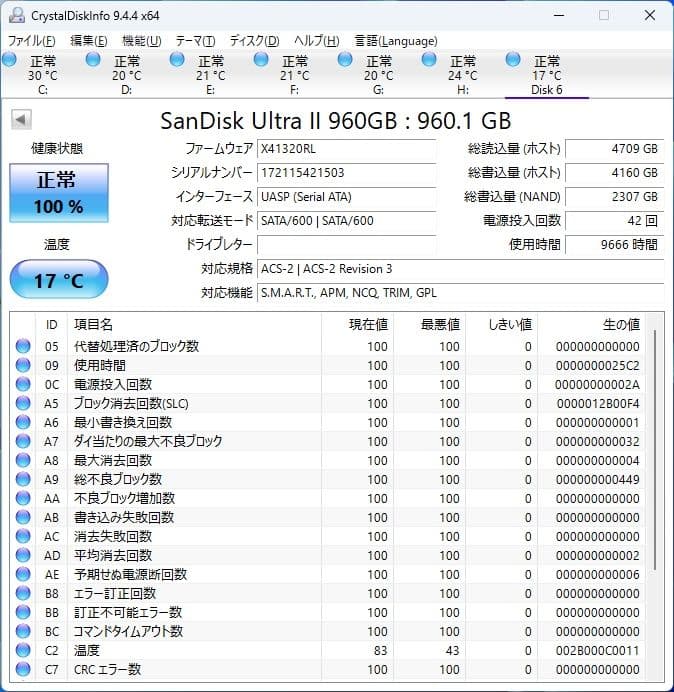This screenshot has height=692, width=674.
Task: Click the 正常 100 % health status button
Action: (x=59, y=193)
